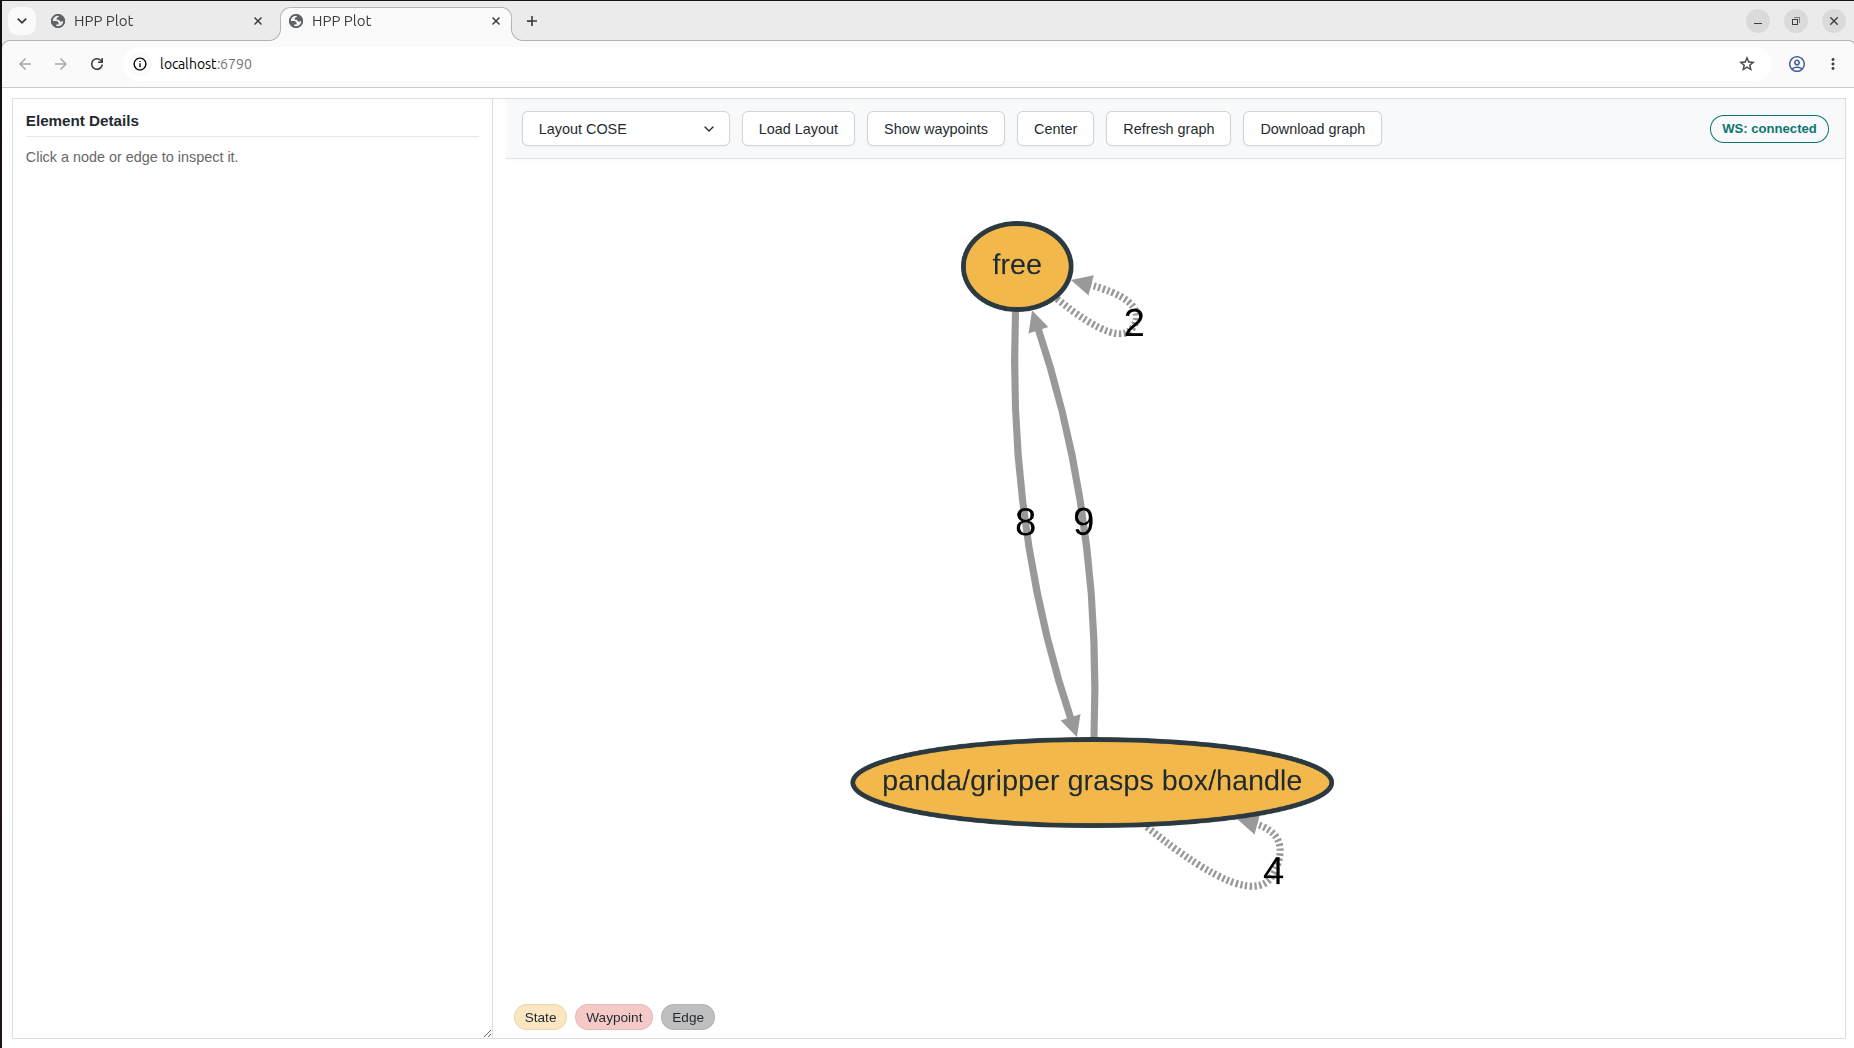Click the State legend chip
The width and height of the screenshot is (1854, 1048).
540,1017
